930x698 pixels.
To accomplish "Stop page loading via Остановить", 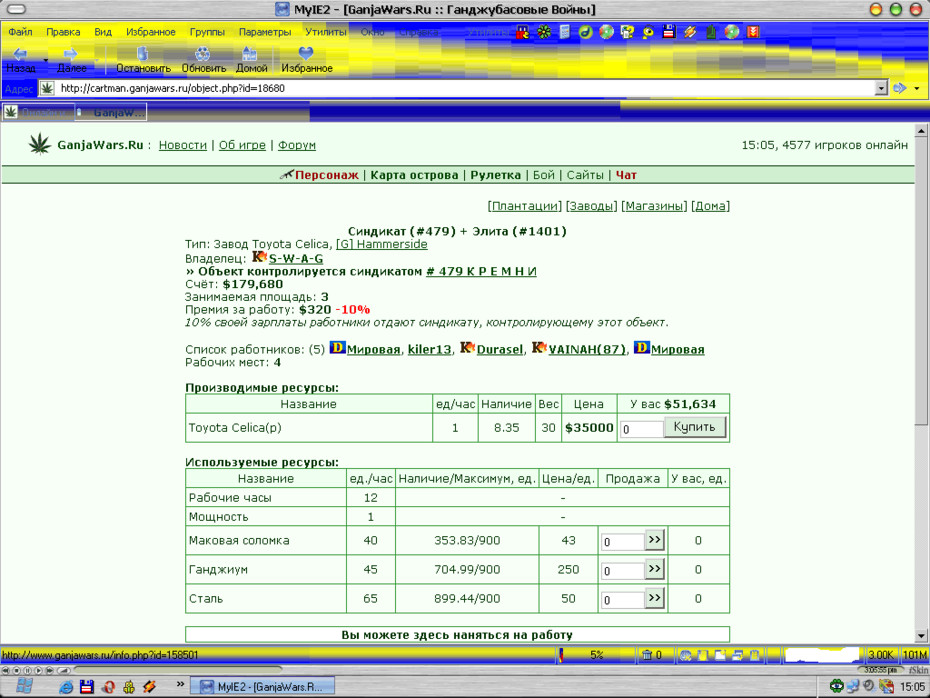I will pyautogui.click(x=143, y=60).
